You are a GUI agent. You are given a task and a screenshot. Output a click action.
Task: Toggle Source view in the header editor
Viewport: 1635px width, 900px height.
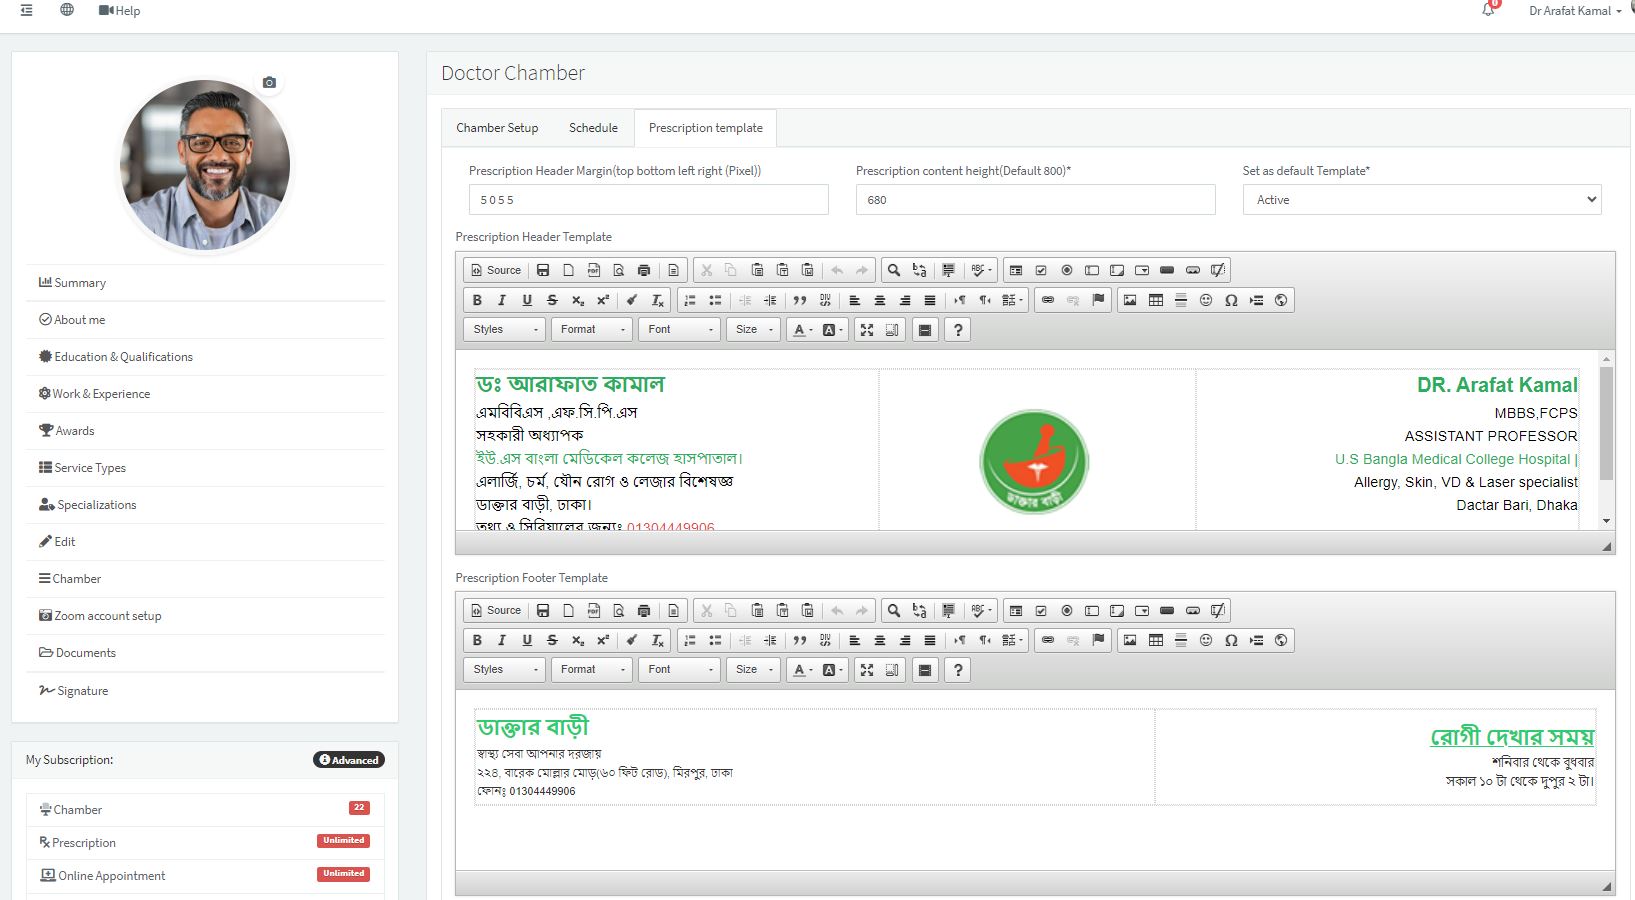click(x=495, y=270)
